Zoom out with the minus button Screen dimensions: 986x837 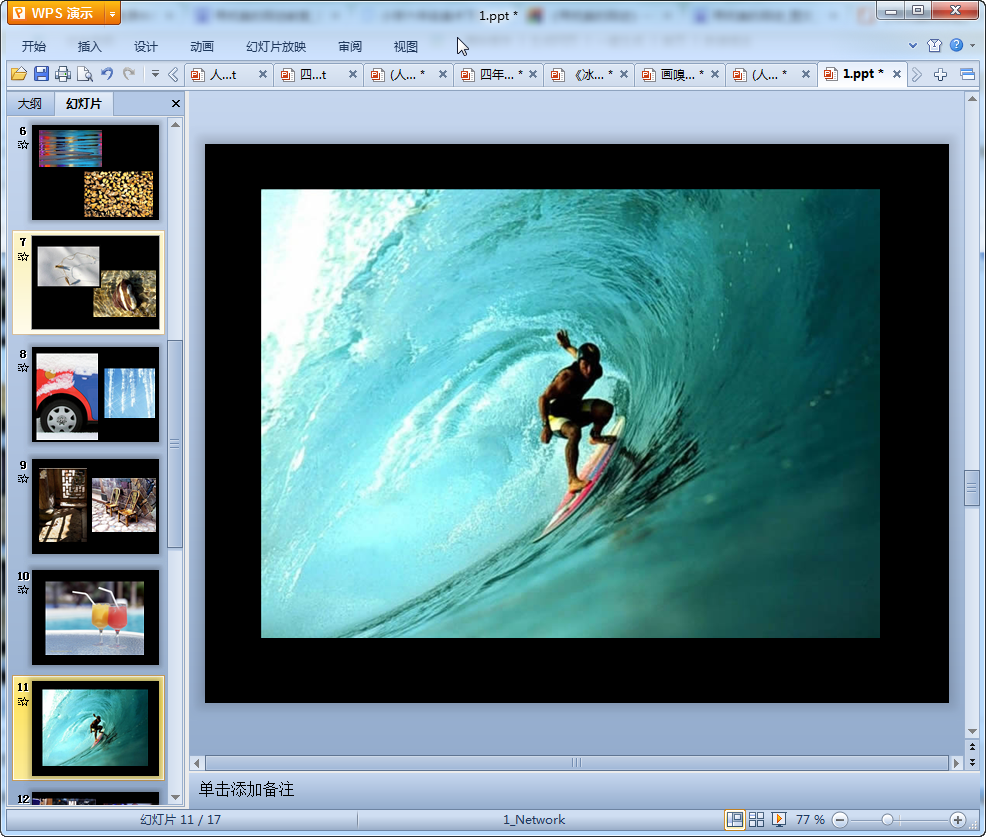pyautogui.click(x=840, y=820)
